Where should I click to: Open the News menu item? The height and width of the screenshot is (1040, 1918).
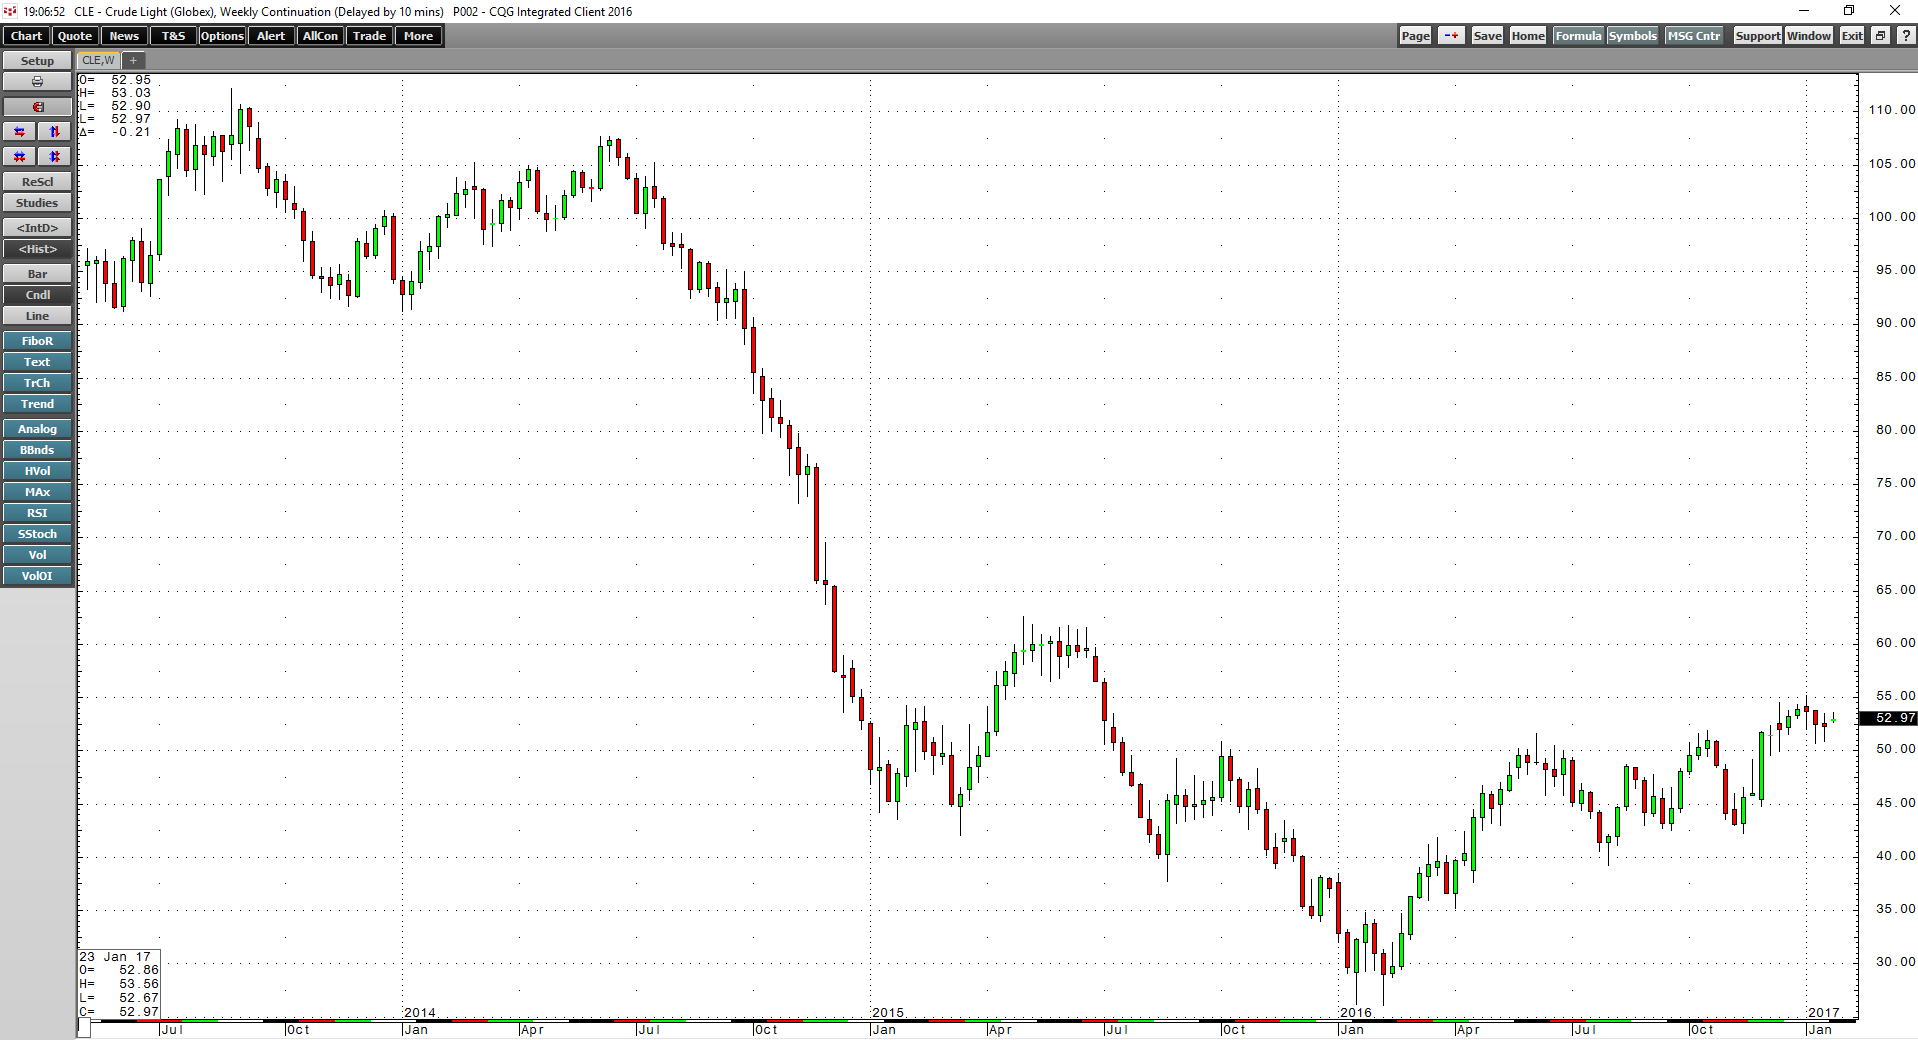click(x=124, y=36)
